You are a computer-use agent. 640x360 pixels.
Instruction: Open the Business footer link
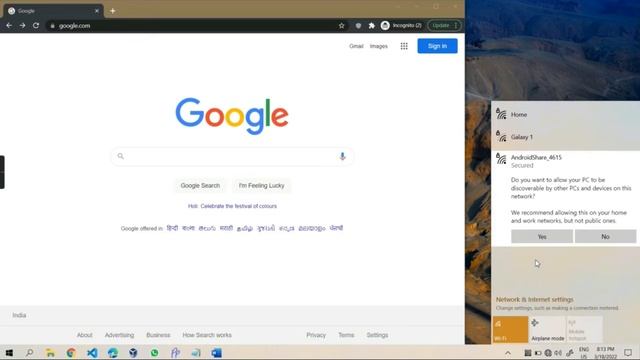pos(158,335)
